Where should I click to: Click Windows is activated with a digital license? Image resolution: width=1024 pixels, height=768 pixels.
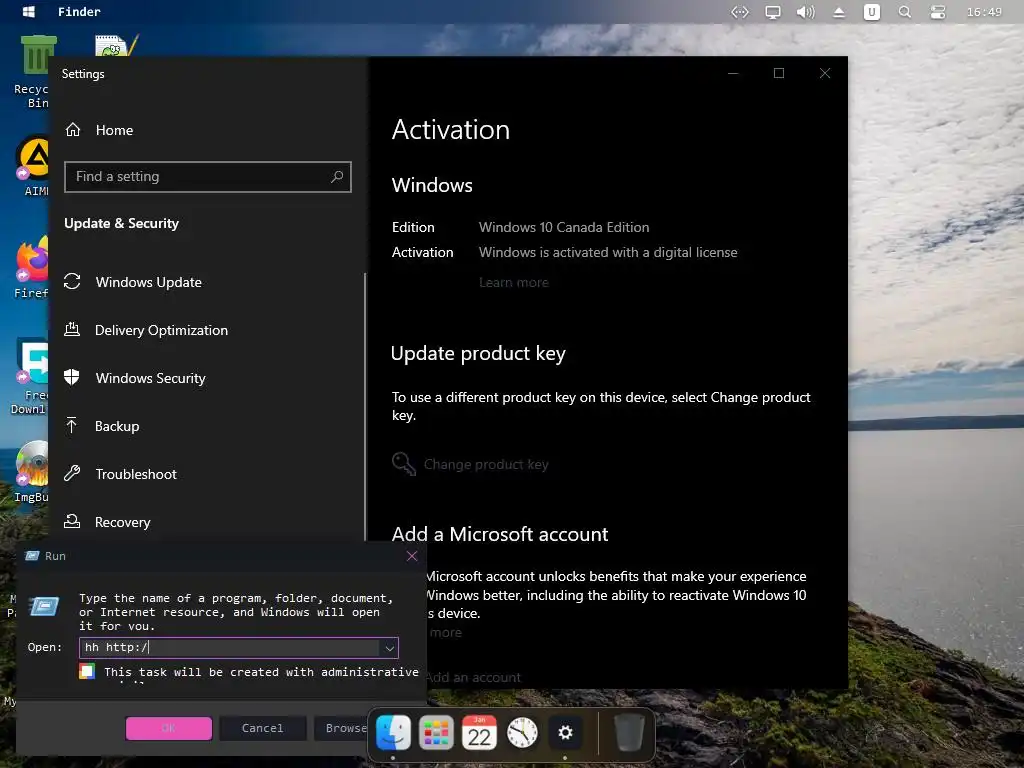pos(608,252)
